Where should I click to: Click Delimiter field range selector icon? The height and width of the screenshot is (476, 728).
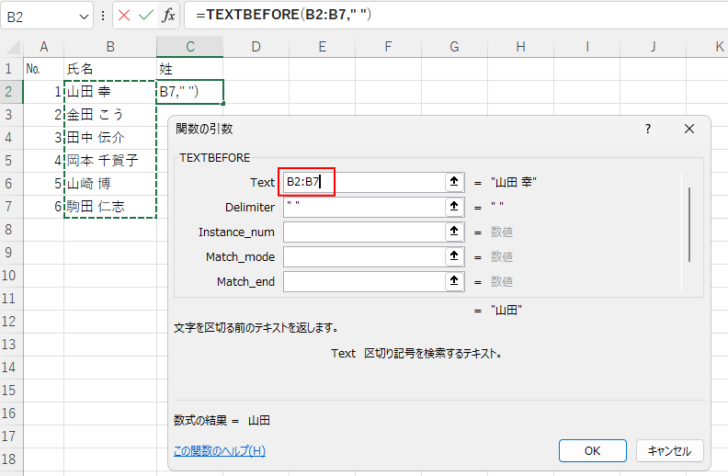(454, 207)
